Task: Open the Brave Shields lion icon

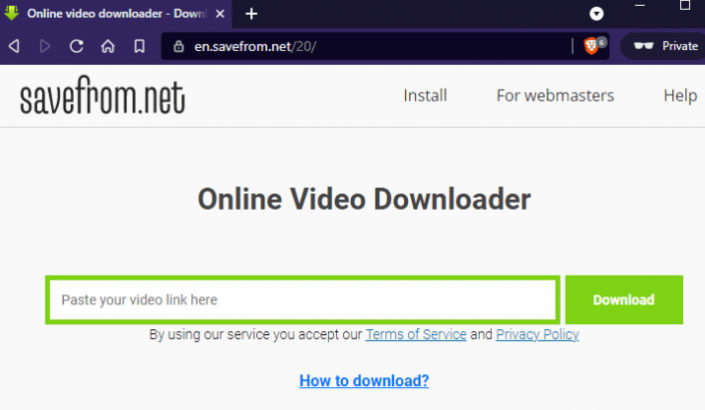Action: [x=591, y=46]
